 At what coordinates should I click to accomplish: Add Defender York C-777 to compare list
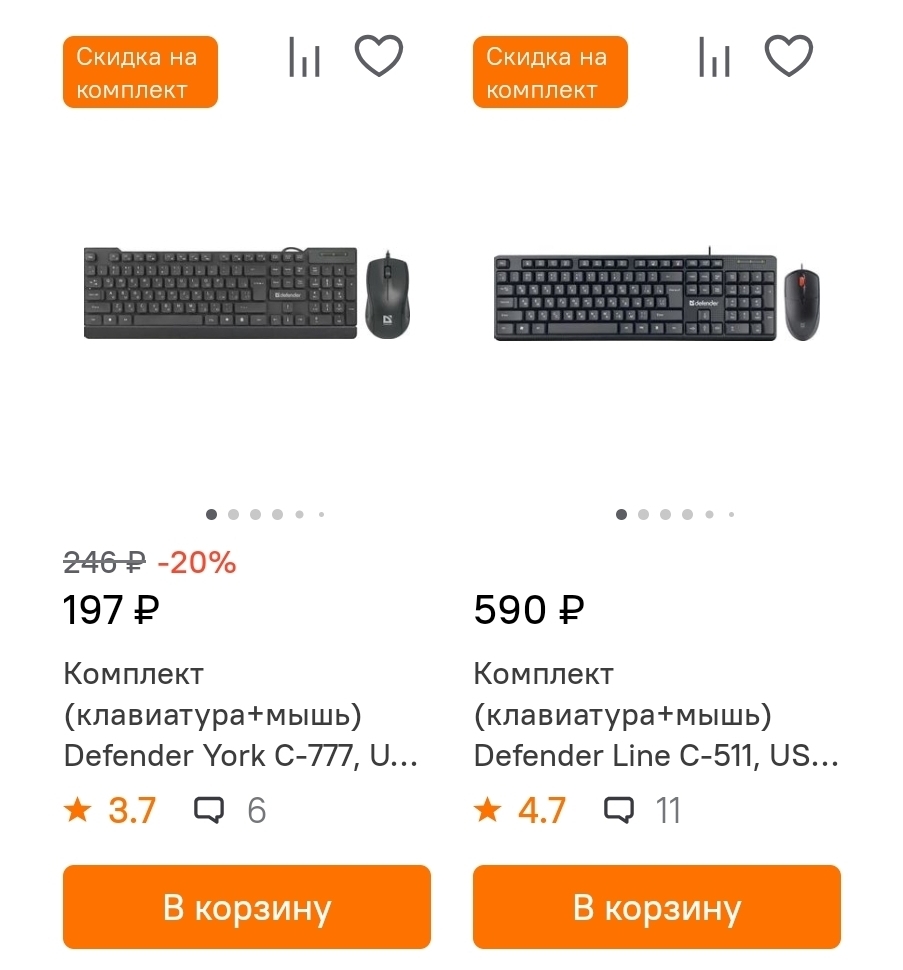pos(304,57)
